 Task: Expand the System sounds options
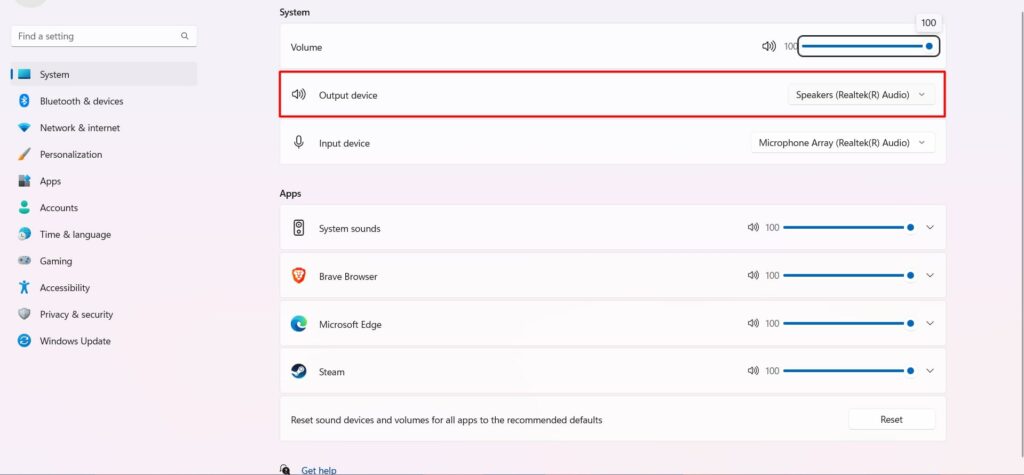[x=930, y=228]
